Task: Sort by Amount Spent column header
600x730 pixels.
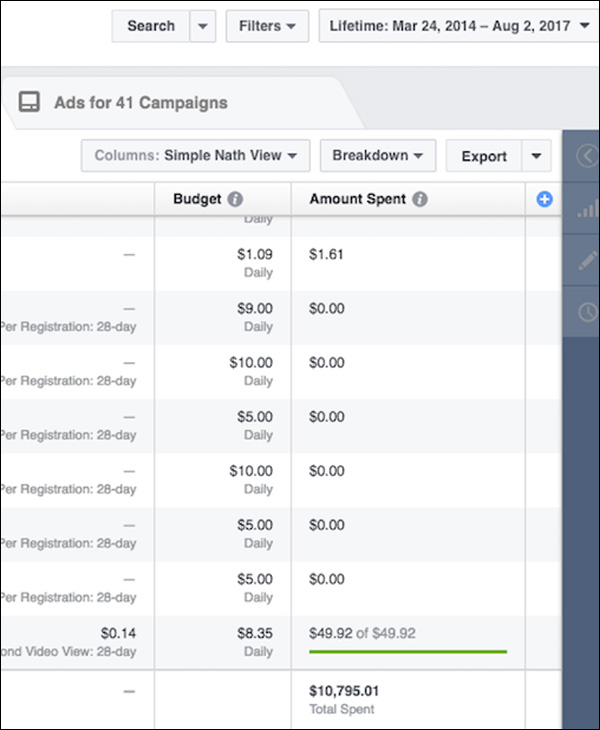Action: tap(408, 199)
